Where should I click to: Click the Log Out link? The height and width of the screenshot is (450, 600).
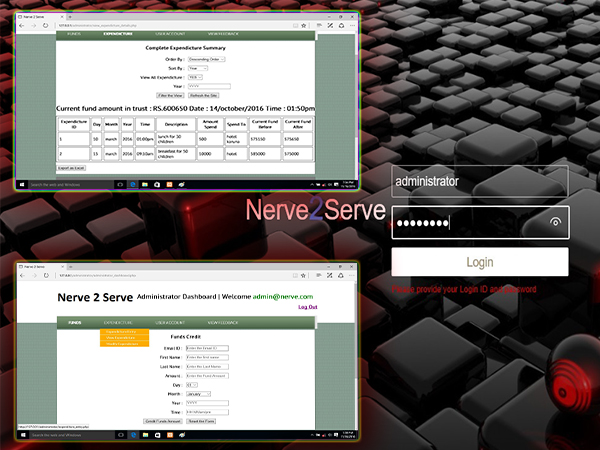(307, 307)
